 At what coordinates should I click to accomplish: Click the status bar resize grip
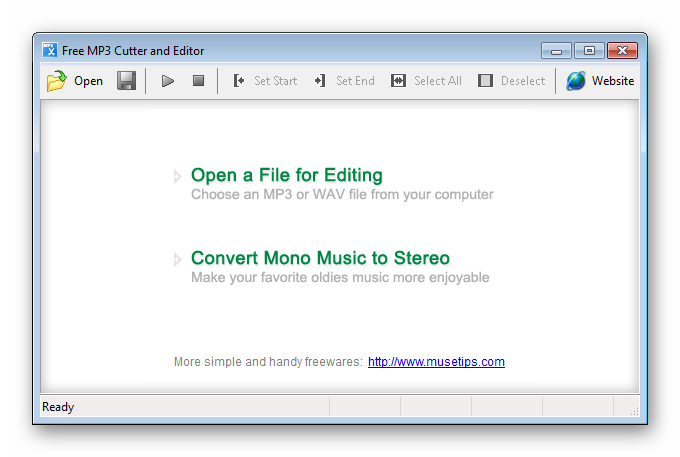pyautogui.click(x=634, y=411)
